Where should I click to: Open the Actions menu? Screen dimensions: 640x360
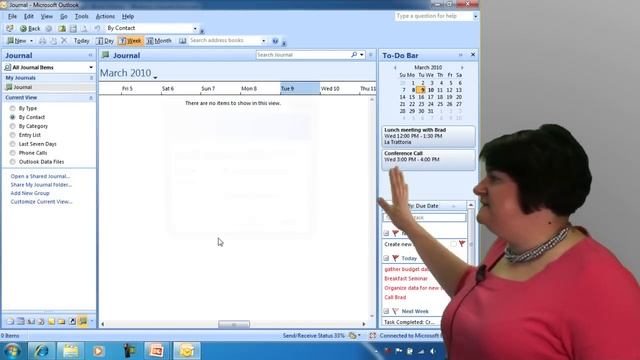pyautogui.click(x=105, y=16)
